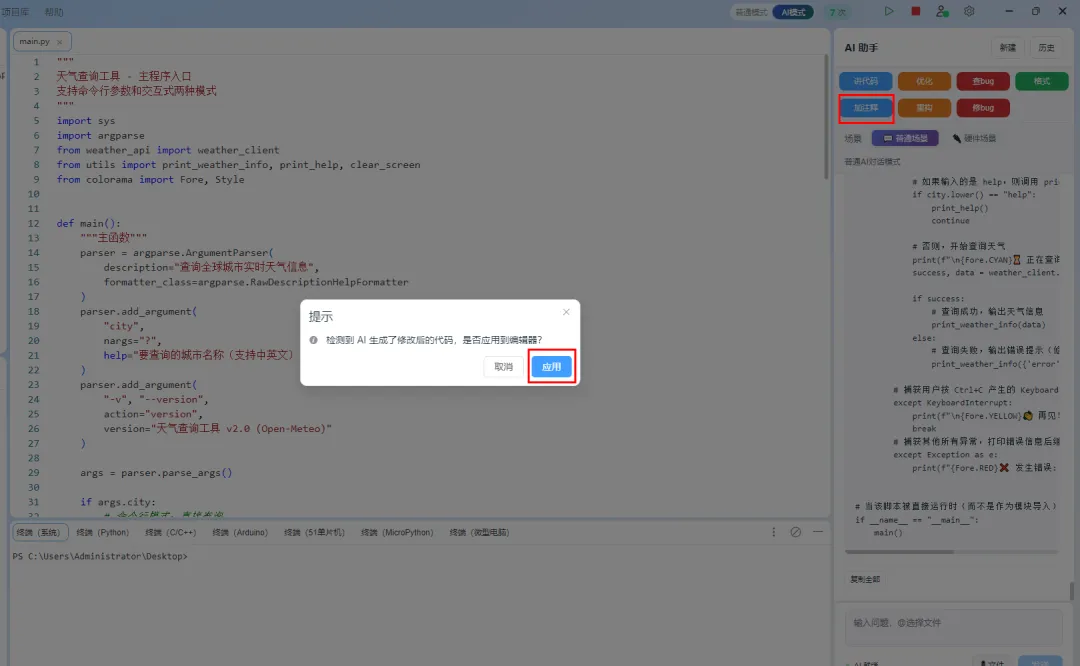Click the 文件 attach button

click(993, 662)
